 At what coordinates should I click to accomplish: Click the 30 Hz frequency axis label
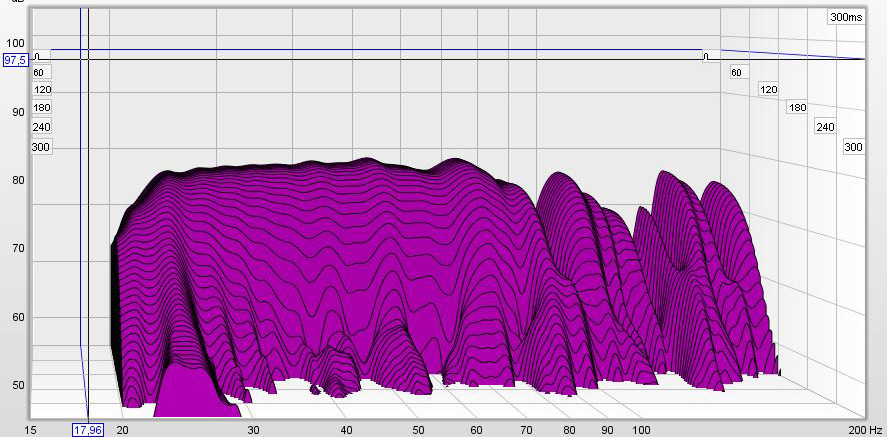tap(253, 430)
